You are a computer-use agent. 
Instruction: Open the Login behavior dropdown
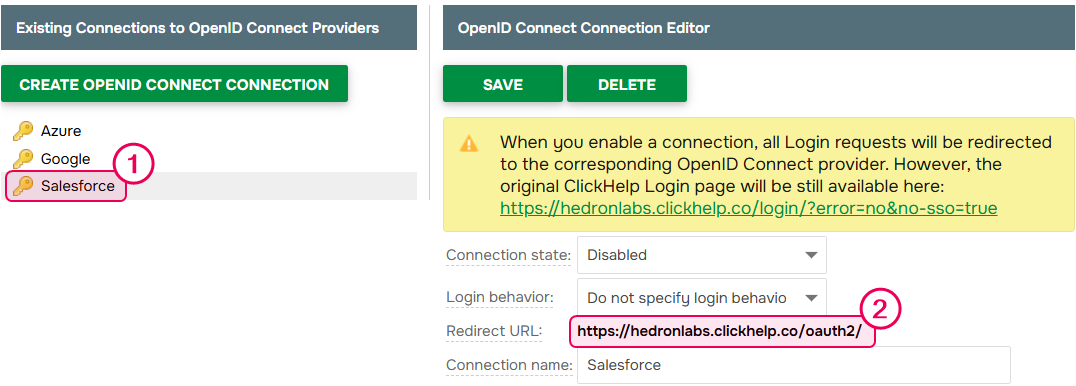[x=702, y=297]
